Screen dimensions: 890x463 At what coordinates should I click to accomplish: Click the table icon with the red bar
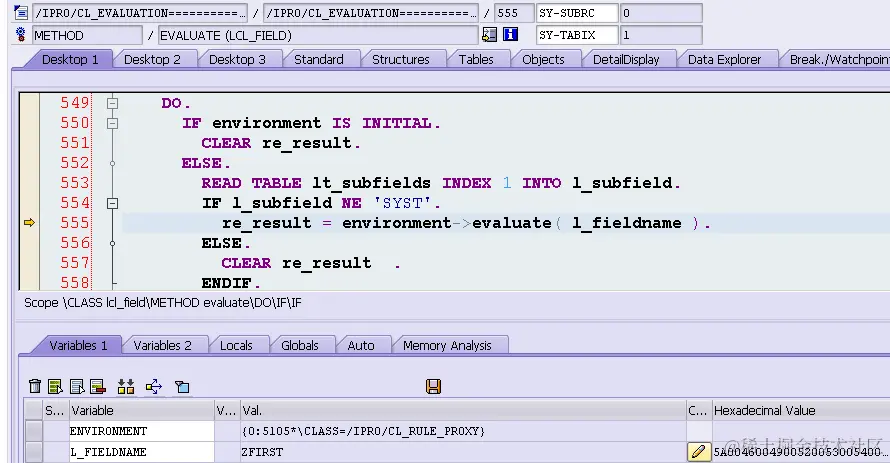point(98,386)
